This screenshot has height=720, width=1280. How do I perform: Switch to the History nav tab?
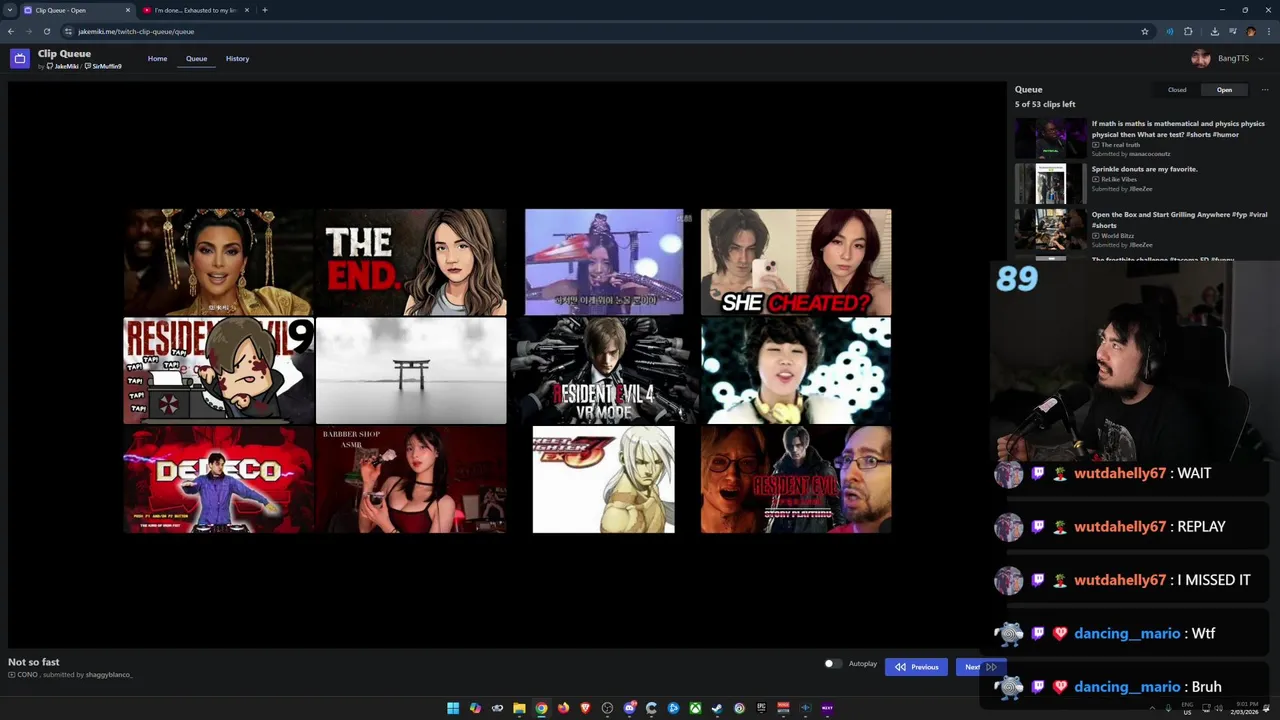click(237, 58)
